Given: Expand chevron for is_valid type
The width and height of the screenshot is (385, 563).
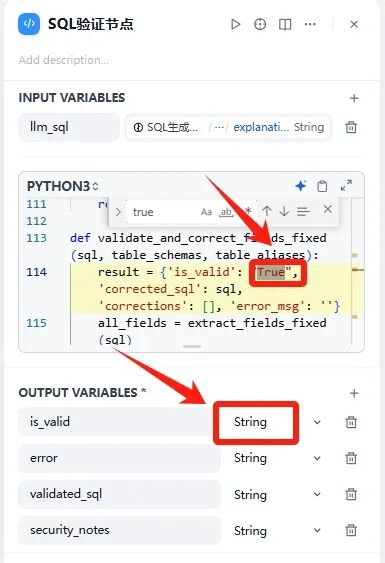Looking at the screenshot, I should pyautogui.click(x=317, y=422).
